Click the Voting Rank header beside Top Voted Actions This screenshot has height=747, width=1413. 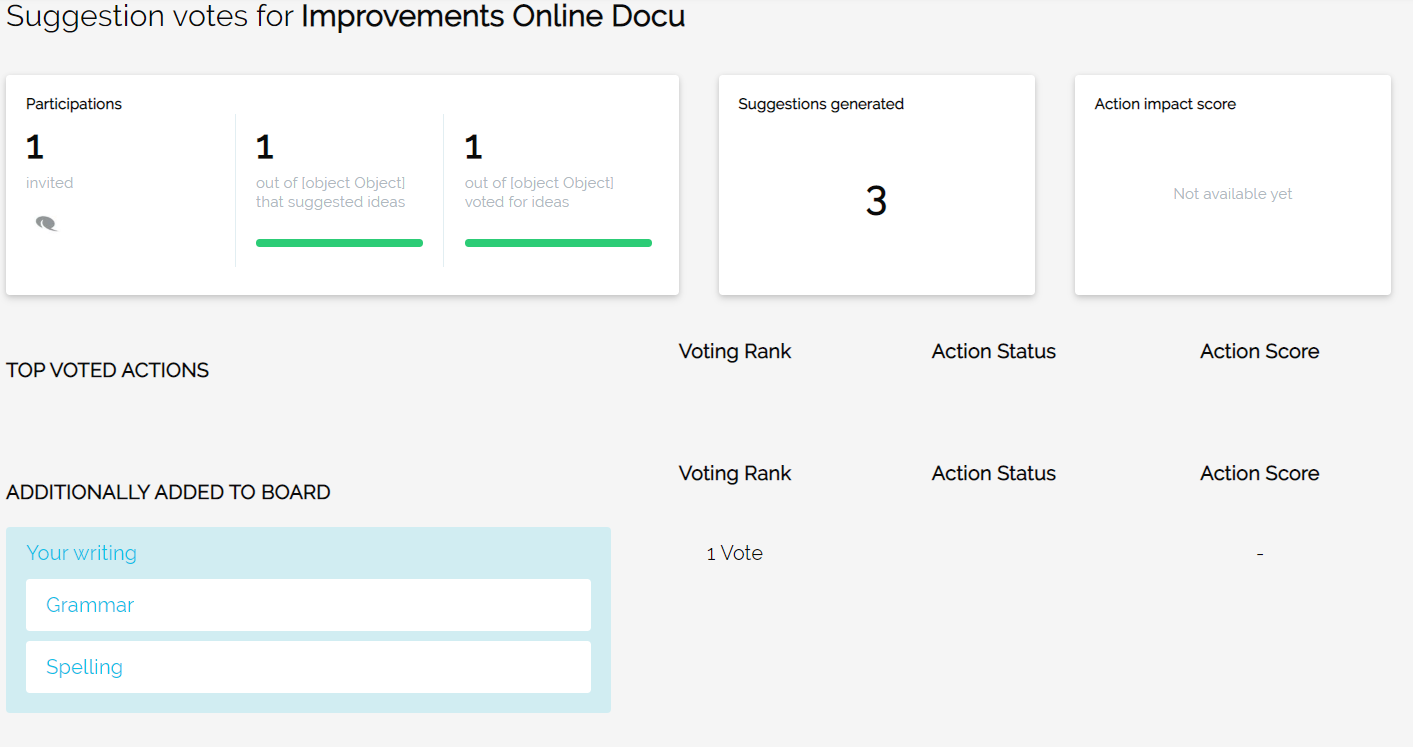click(x=735, y=351)
